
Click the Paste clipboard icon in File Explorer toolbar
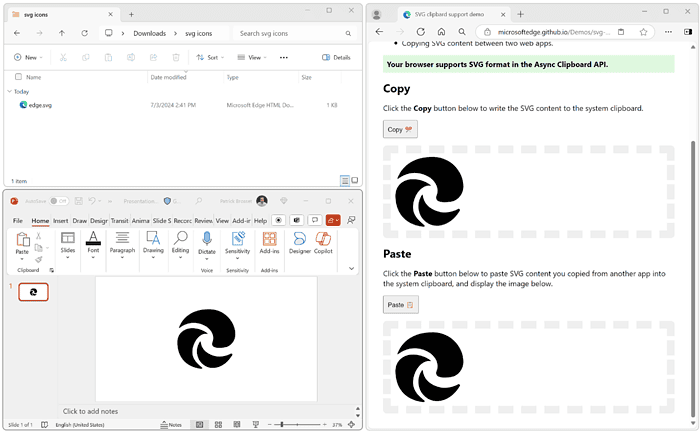pyautogui.click(x=108, y=57)
